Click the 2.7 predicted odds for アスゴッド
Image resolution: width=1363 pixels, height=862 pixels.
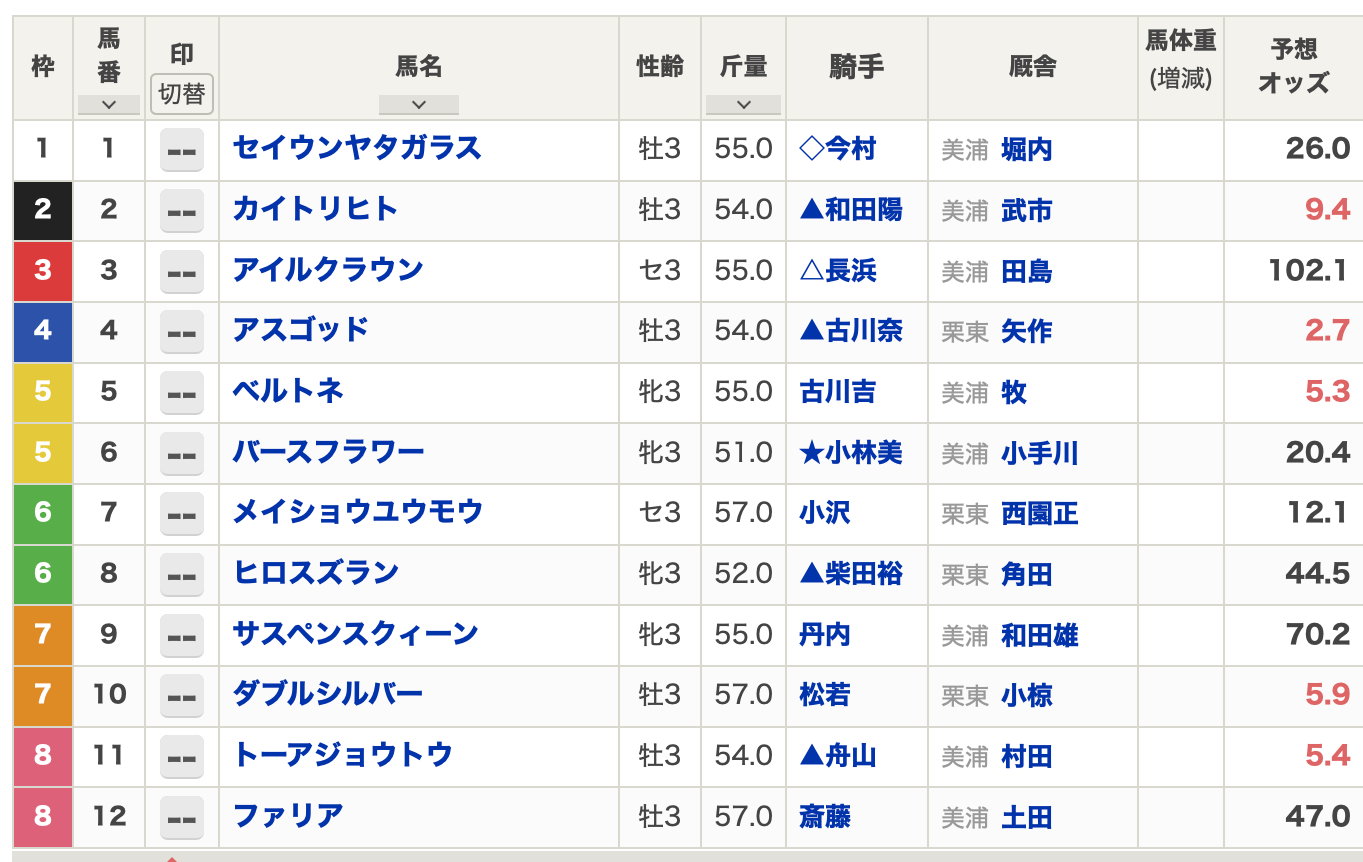pyautogui.click(x=1327, y=331)
